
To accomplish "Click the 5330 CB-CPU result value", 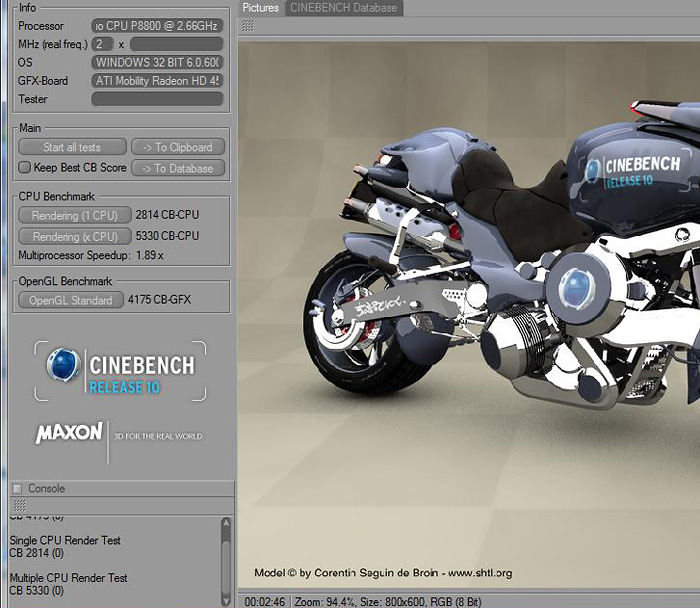I will click(167, 236).
